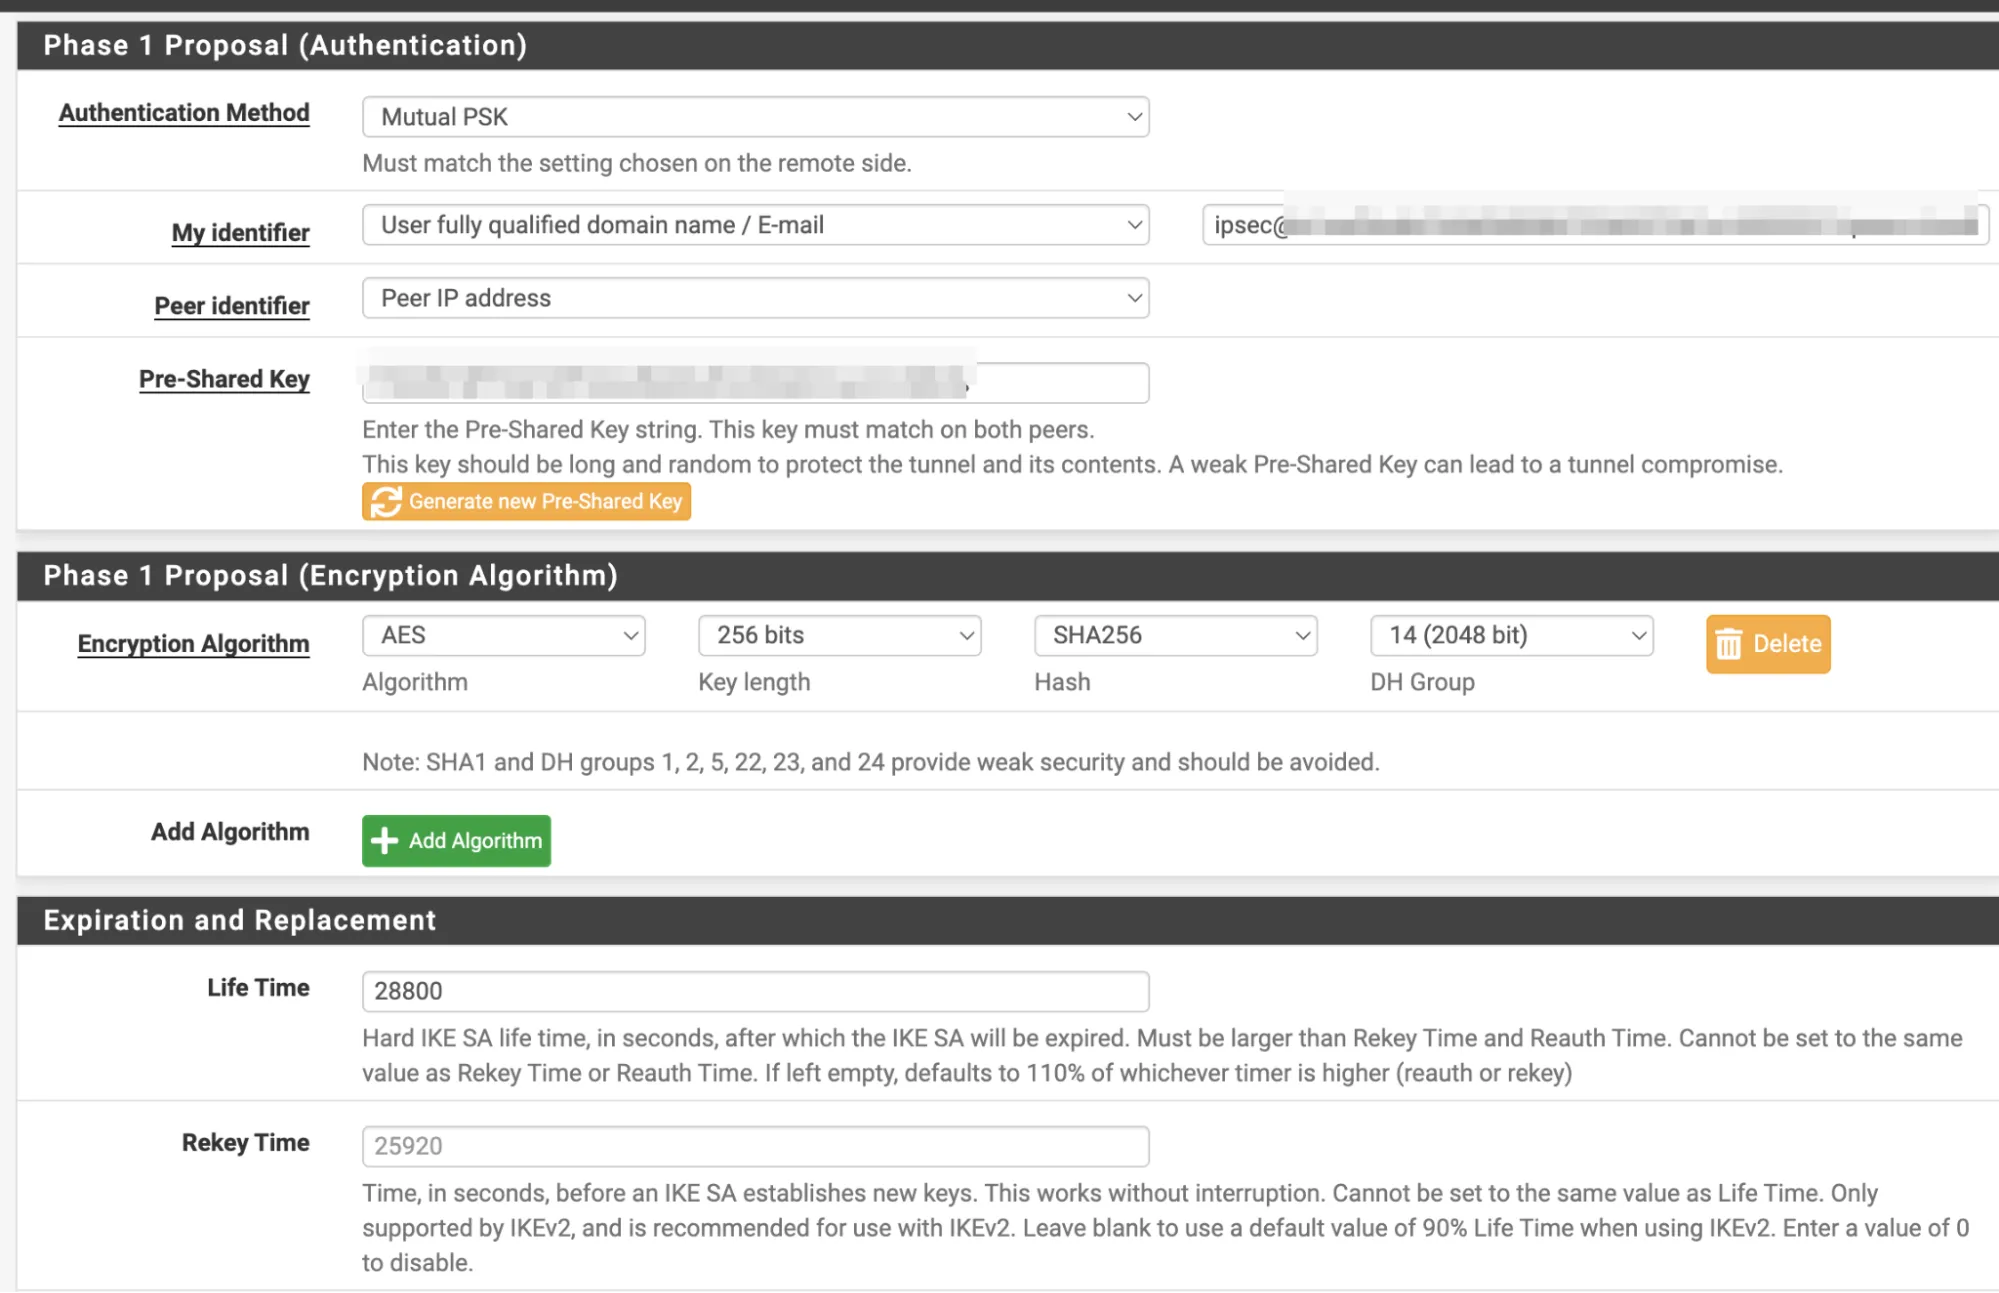This screenshot has height=1293, width=1999.
Task: Click the trash icon on the Delete button
Action: [1731, 644]
